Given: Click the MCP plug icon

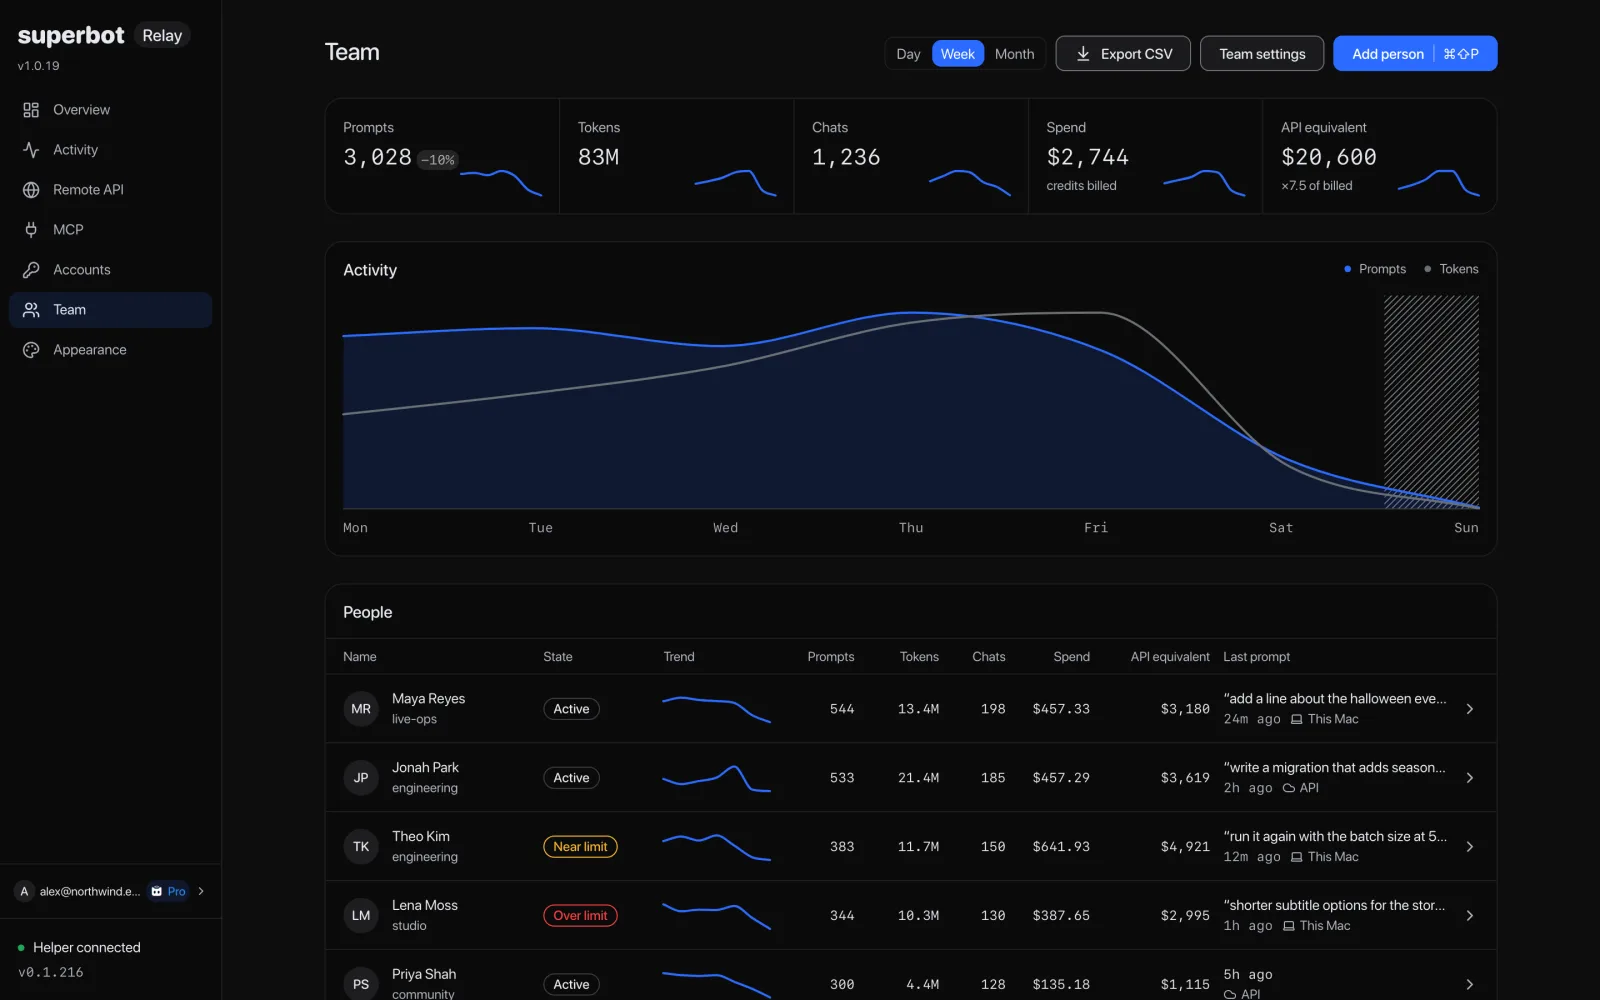Looking at the screenshot, I should (31, 230).
